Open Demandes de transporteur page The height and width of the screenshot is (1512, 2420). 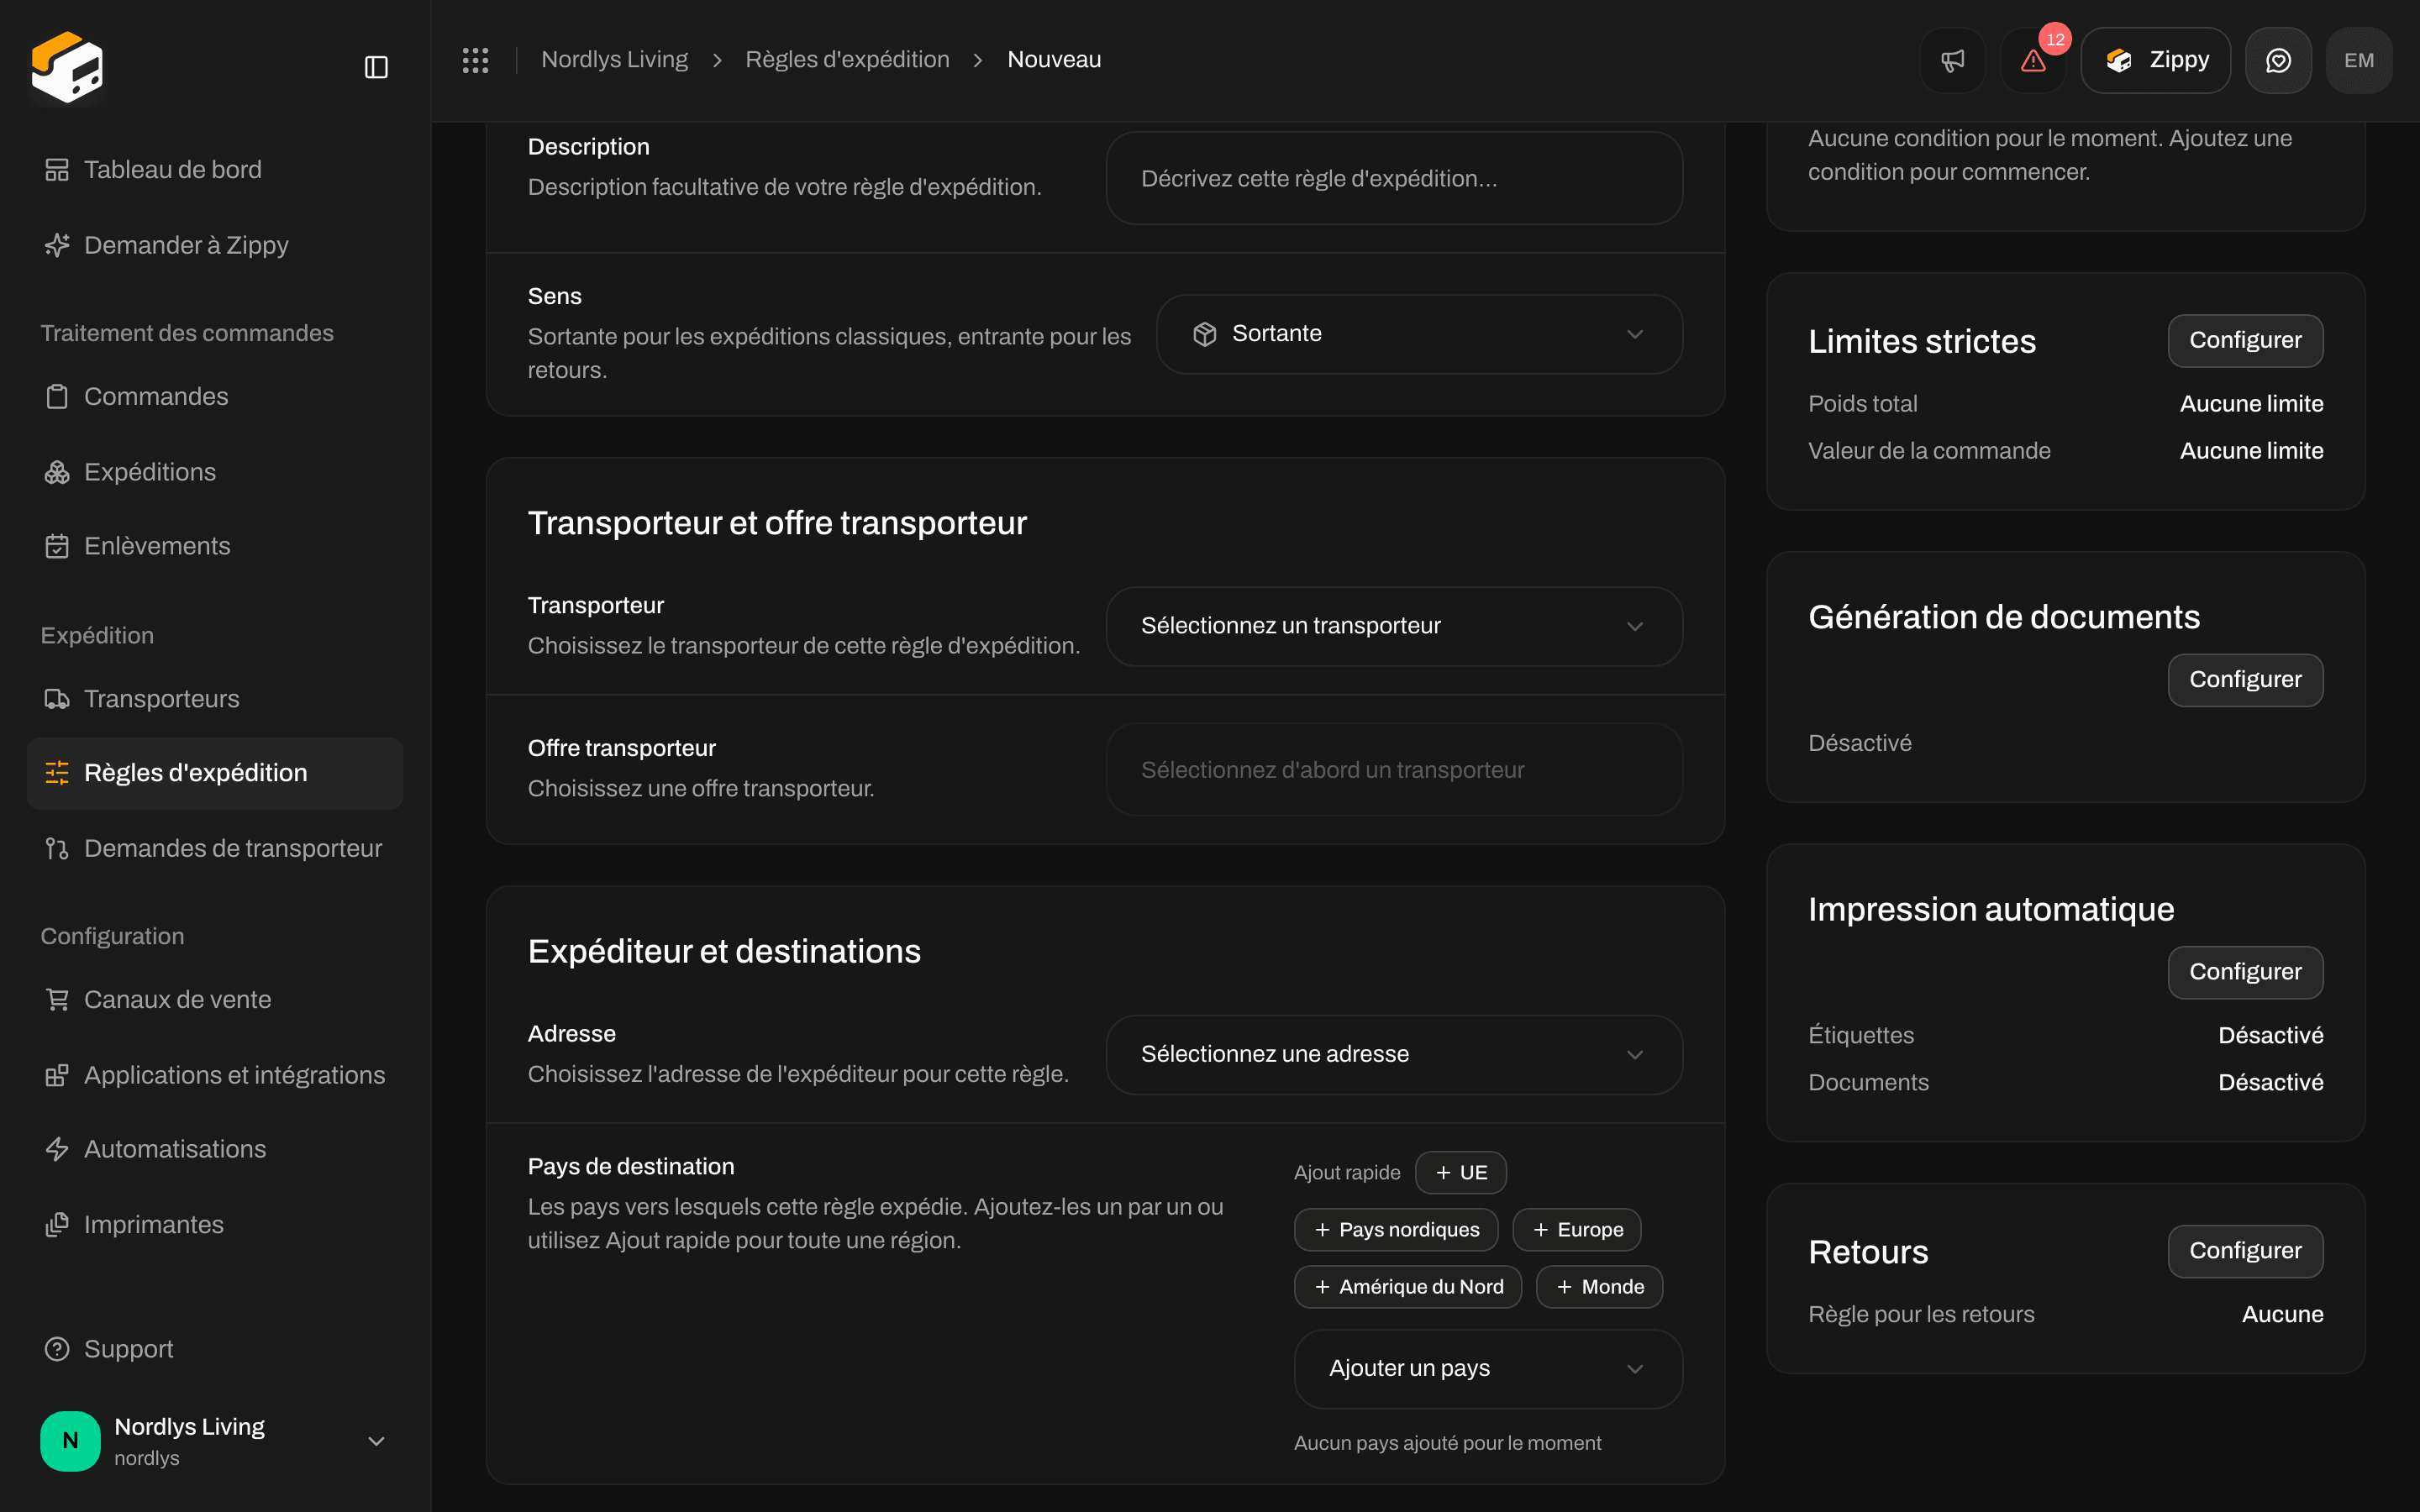tap(215, 849)
